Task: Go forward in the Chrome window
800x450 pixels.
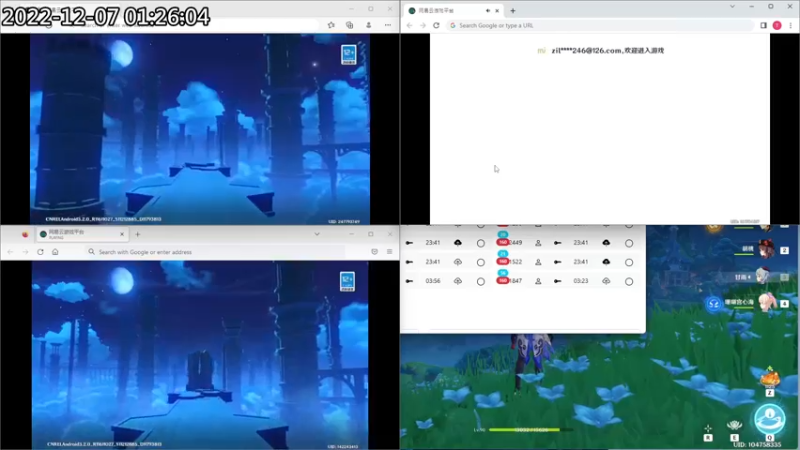Action: [422, 26]
